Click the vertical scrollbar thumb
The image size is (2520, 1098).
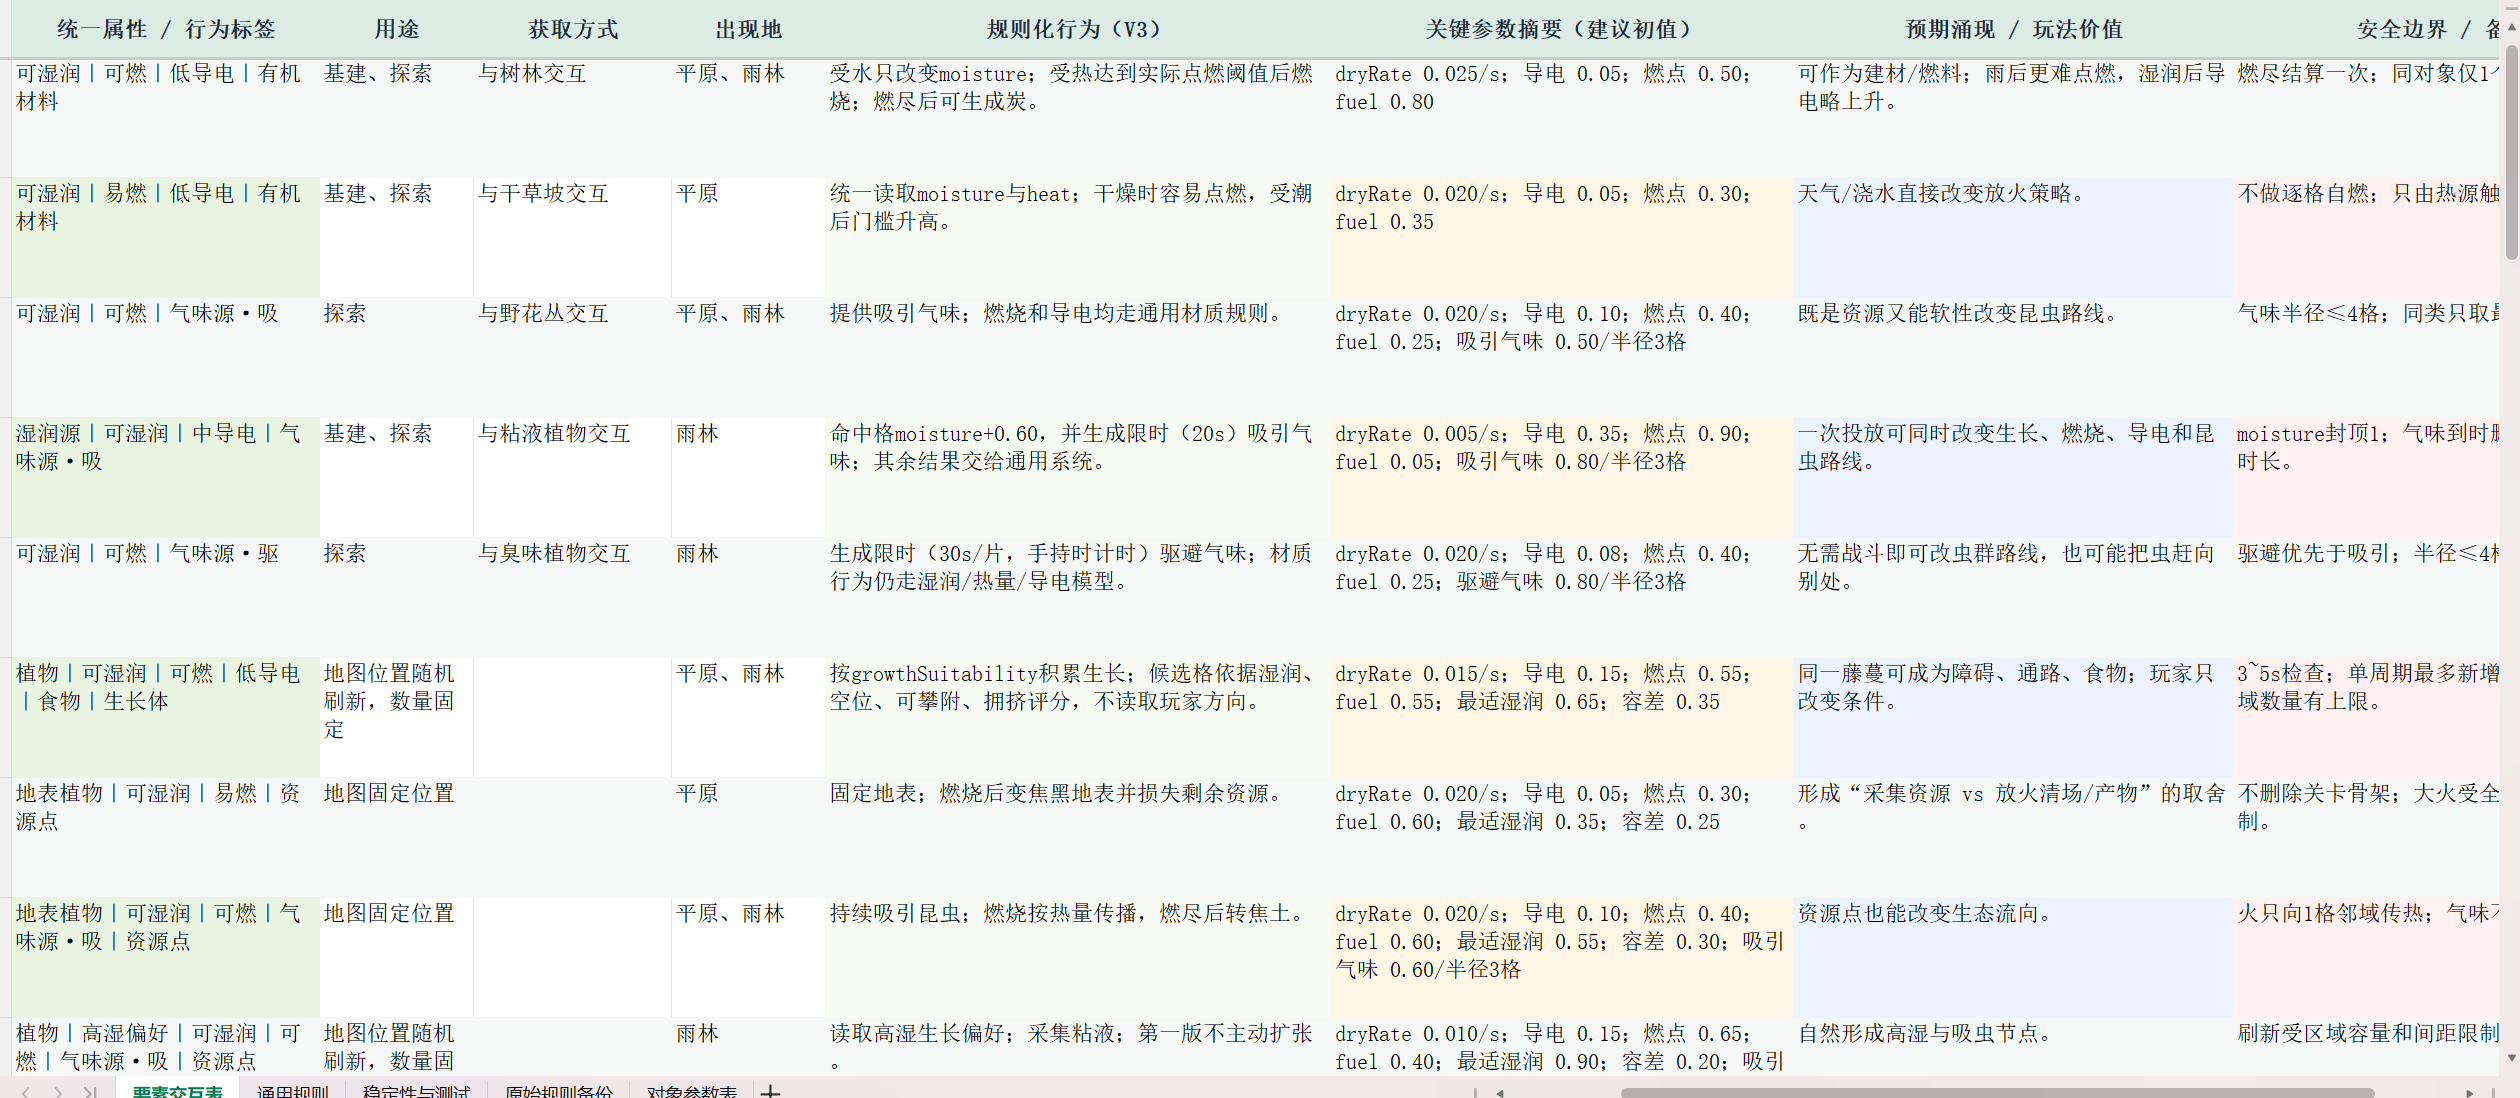tap(2511, 152)
